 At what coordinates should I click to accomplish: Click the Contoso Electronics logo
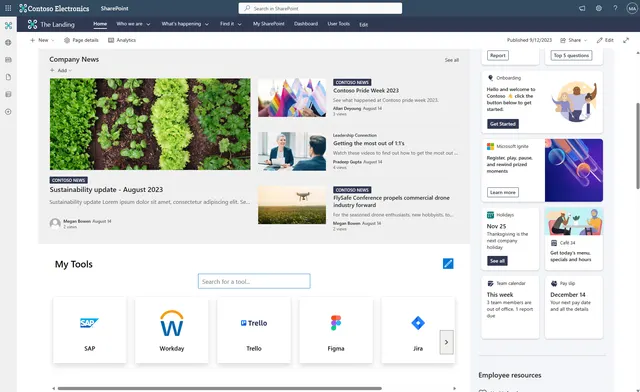[x=54, y=8]
